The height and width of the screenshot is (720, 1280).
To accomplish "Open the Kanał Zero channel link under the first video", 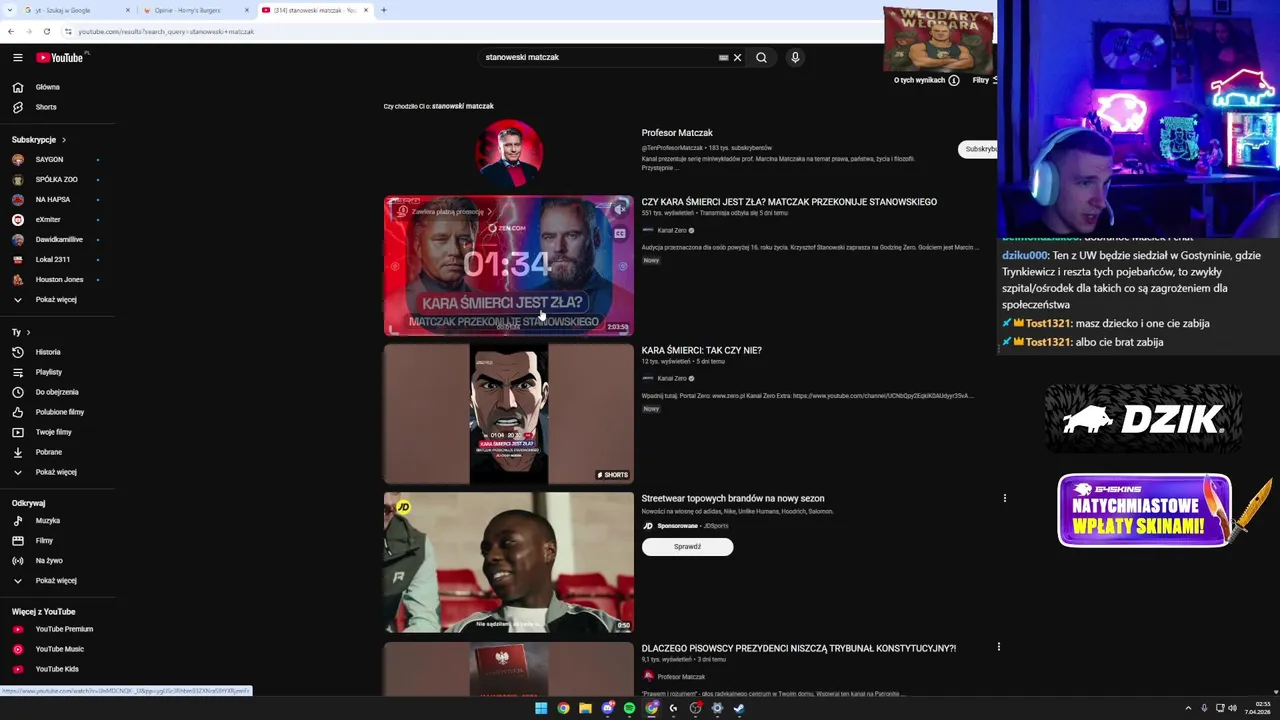I will click(672, 231).
